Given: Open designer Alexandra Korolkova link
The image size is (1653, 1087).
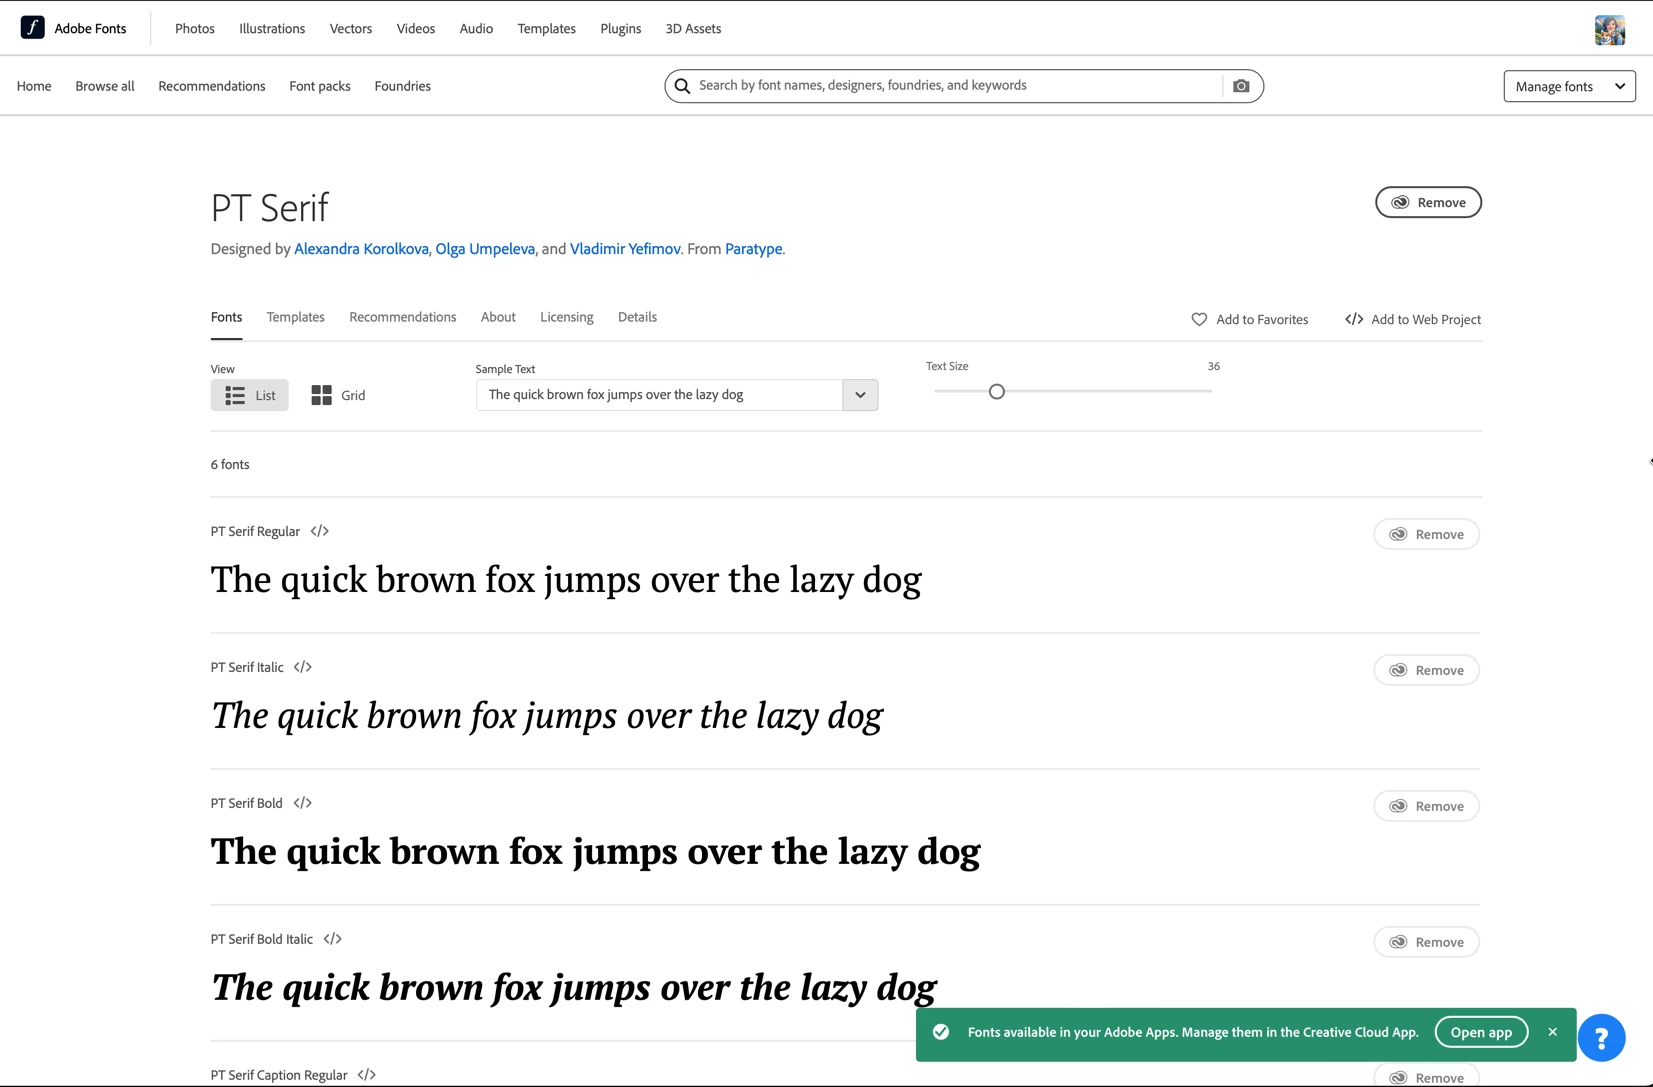Looking at the screenshot, I should coord(361,249).
